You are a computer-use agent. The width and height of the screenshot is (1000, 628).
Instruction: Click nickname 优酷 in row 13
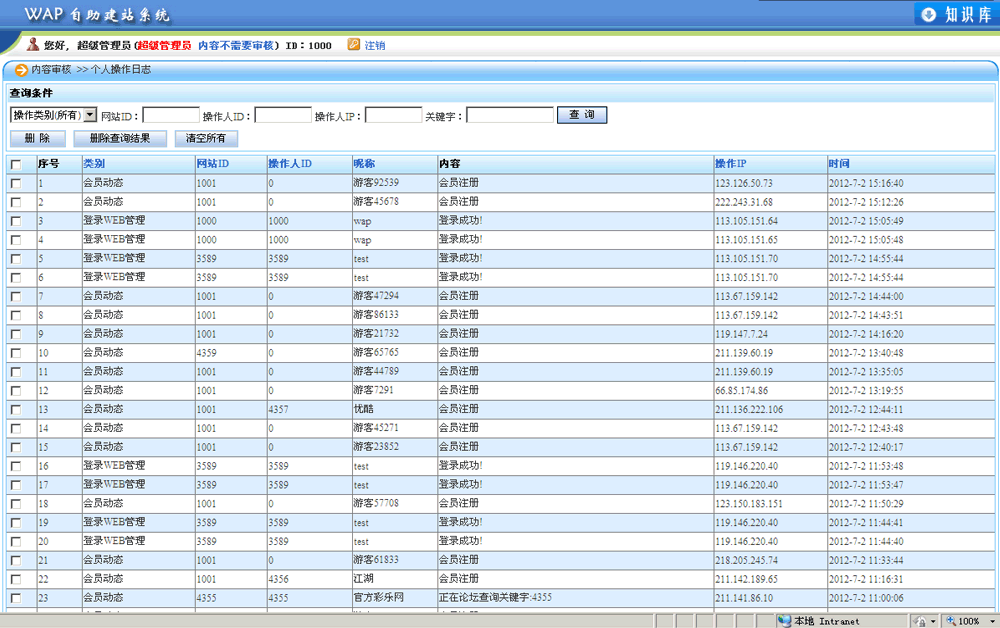[364, 409]
